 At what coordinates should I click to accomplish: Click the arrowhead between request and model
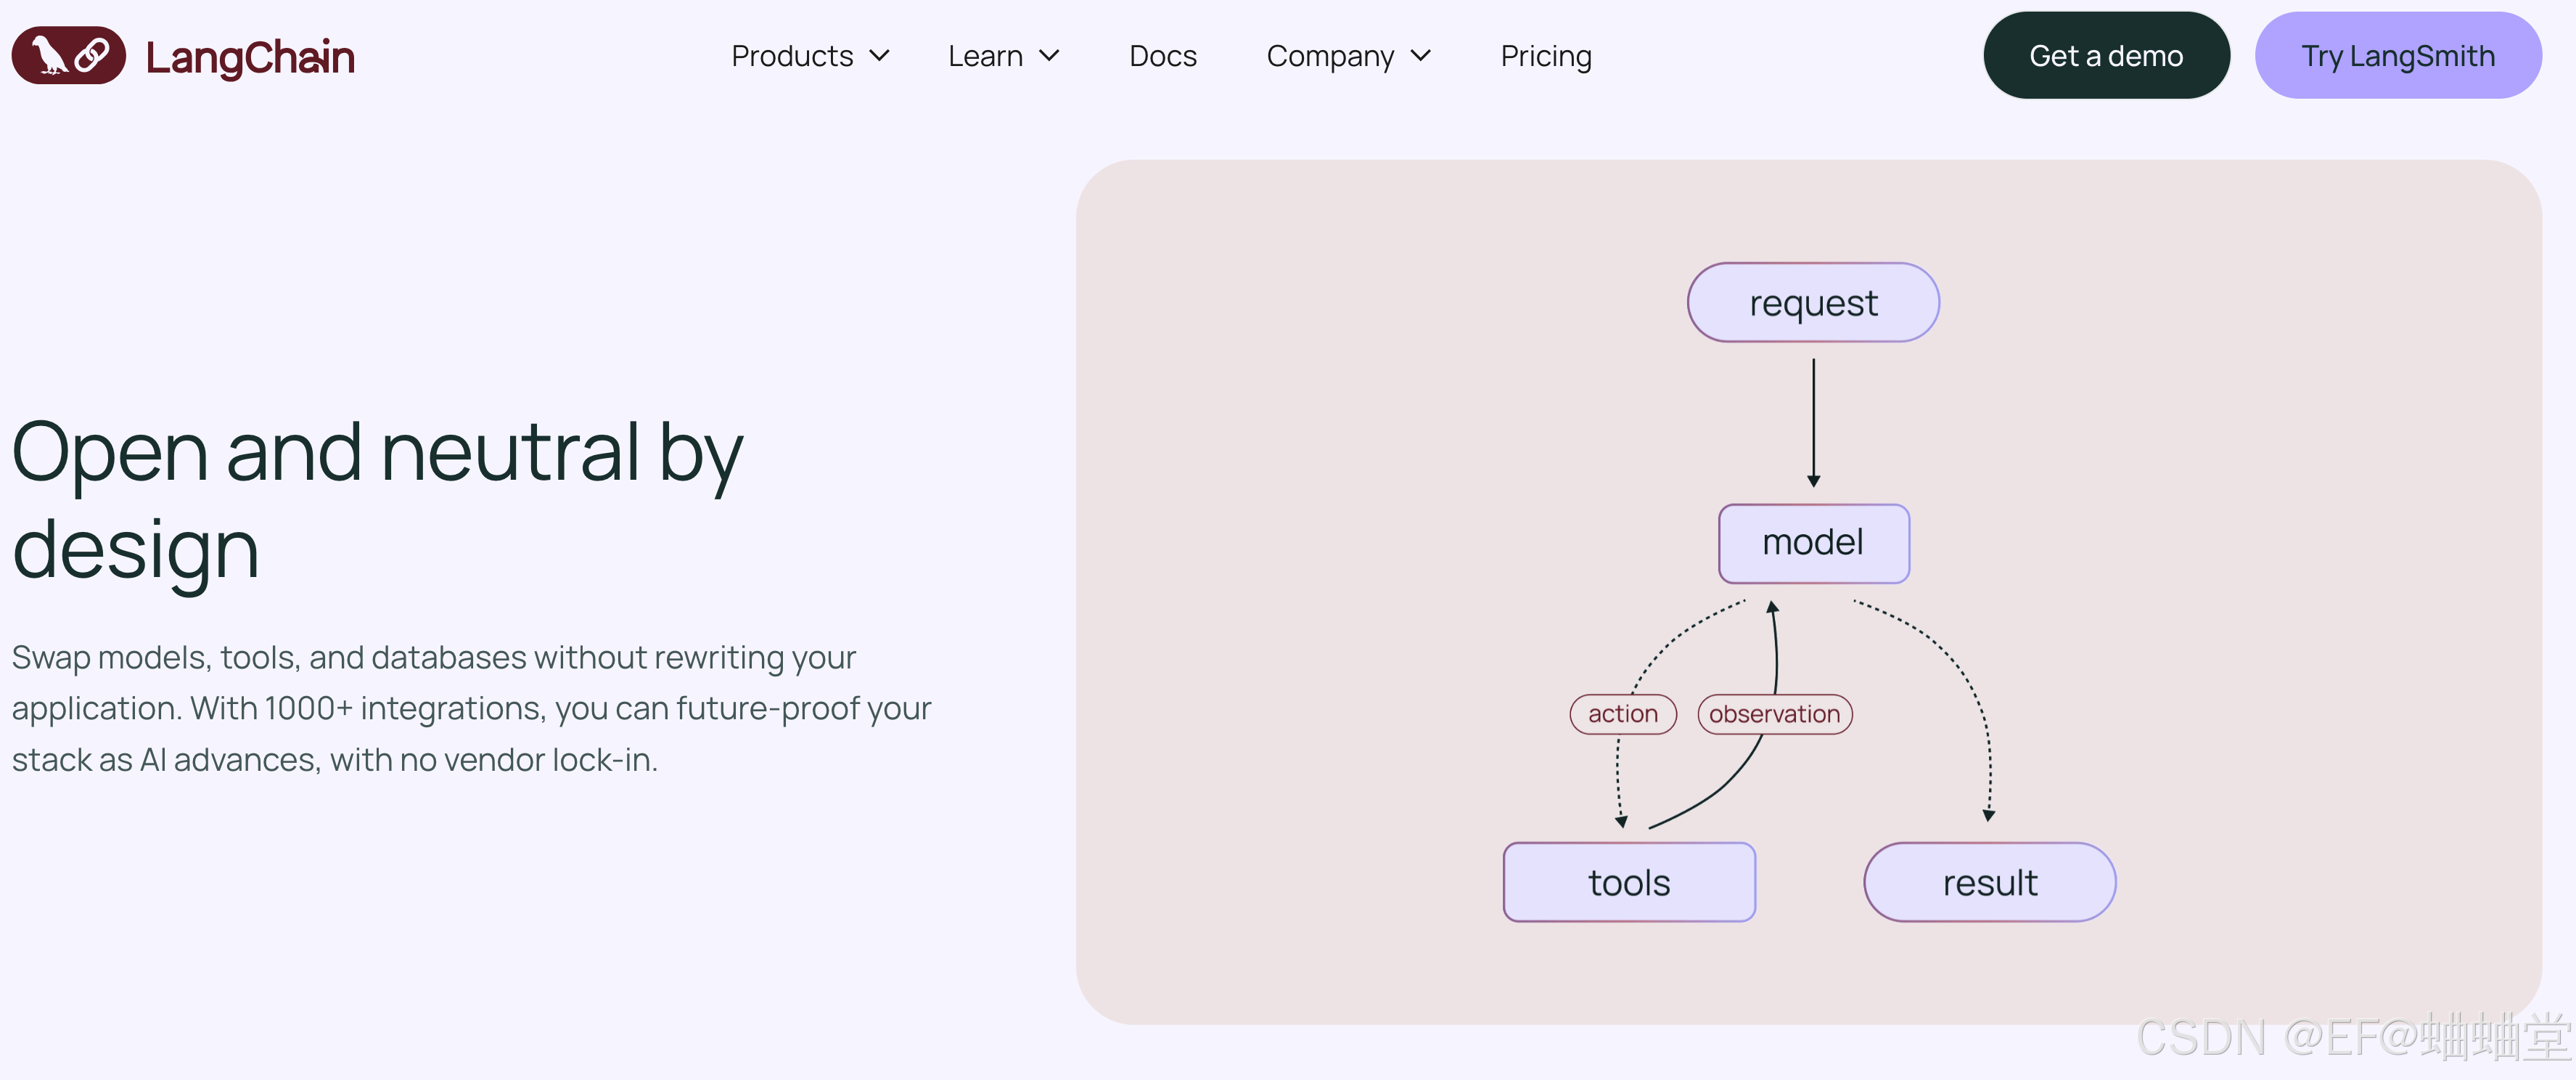coord(1813,481)
